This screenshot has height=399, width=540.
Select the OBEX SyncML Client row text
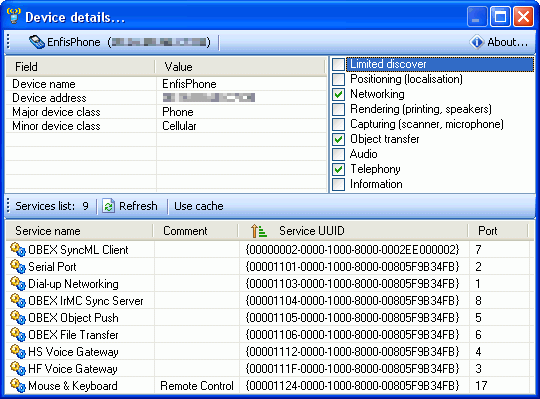78,250
